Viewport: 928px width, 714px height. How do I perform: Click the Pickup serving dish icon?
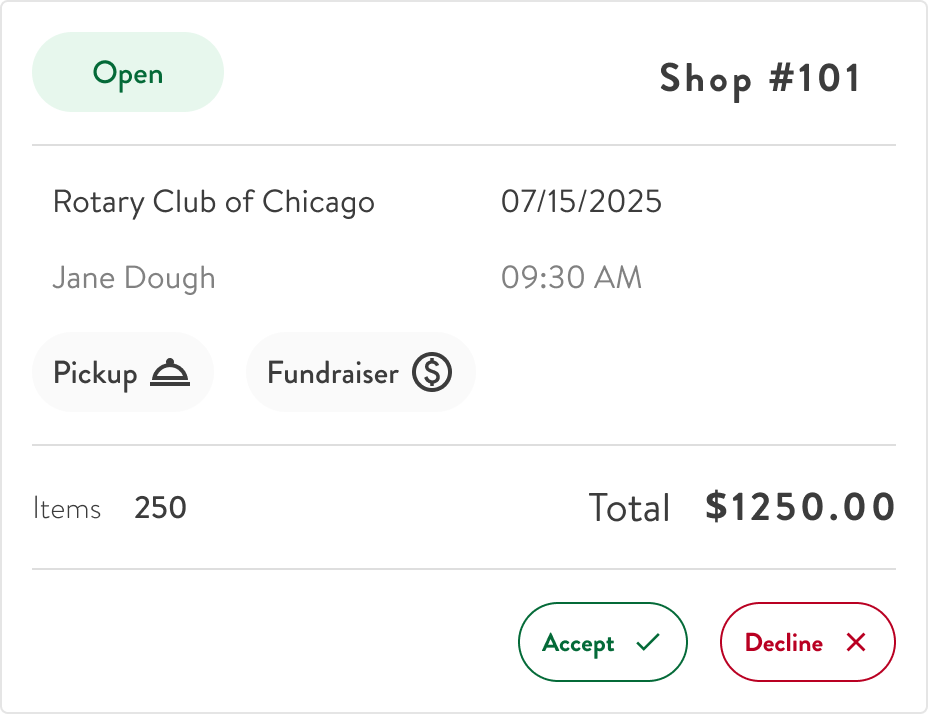[x=170, y=372]
